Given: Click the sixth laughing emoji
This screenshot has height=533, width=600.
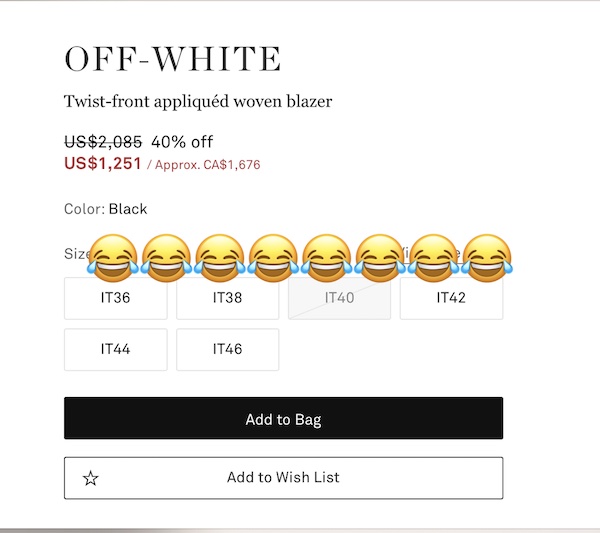Looking at the screenshot, I should pyautogui.click(x=380, y=258).
